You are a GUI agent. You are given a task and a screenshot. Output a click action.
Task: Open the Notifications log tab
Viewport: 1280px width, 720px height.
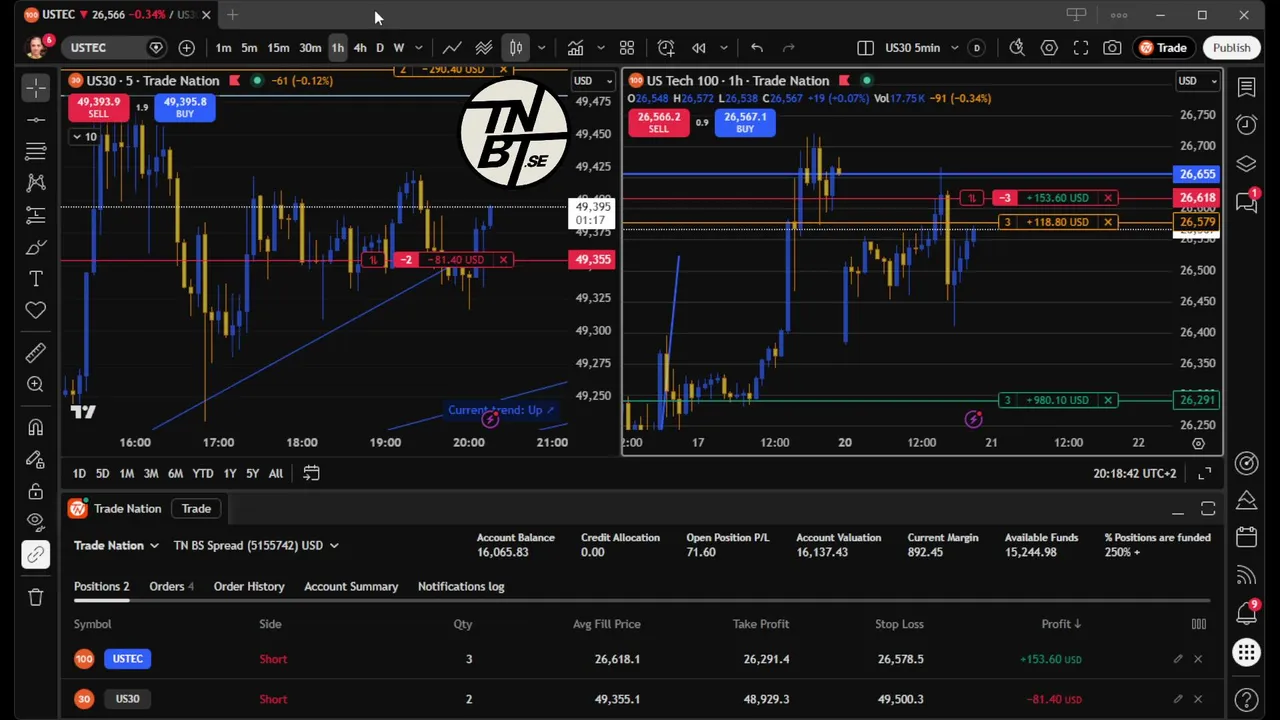(461, 587)
